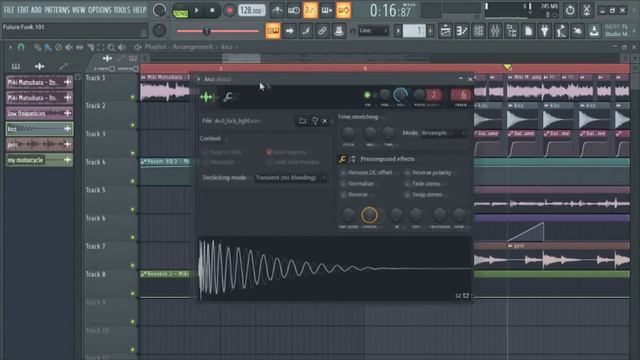The image size is (640, 360).
Task: Select low frequencies clip in picker
Action: coord(39,113)
